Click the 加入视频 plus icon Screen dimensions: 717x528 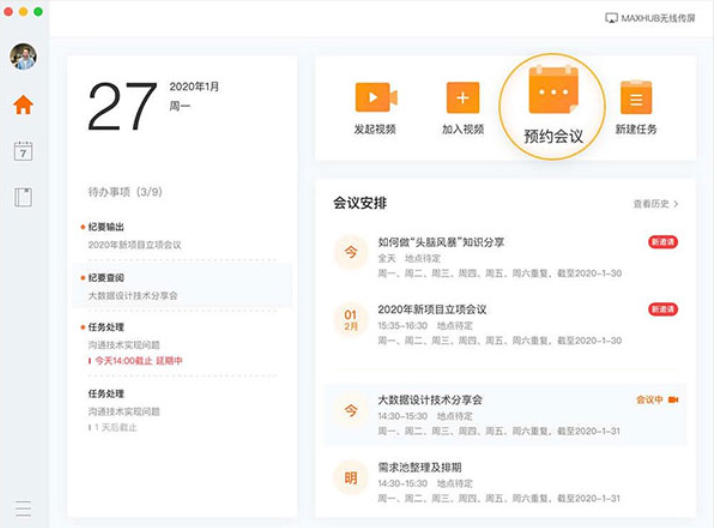(x=463, y=97)
